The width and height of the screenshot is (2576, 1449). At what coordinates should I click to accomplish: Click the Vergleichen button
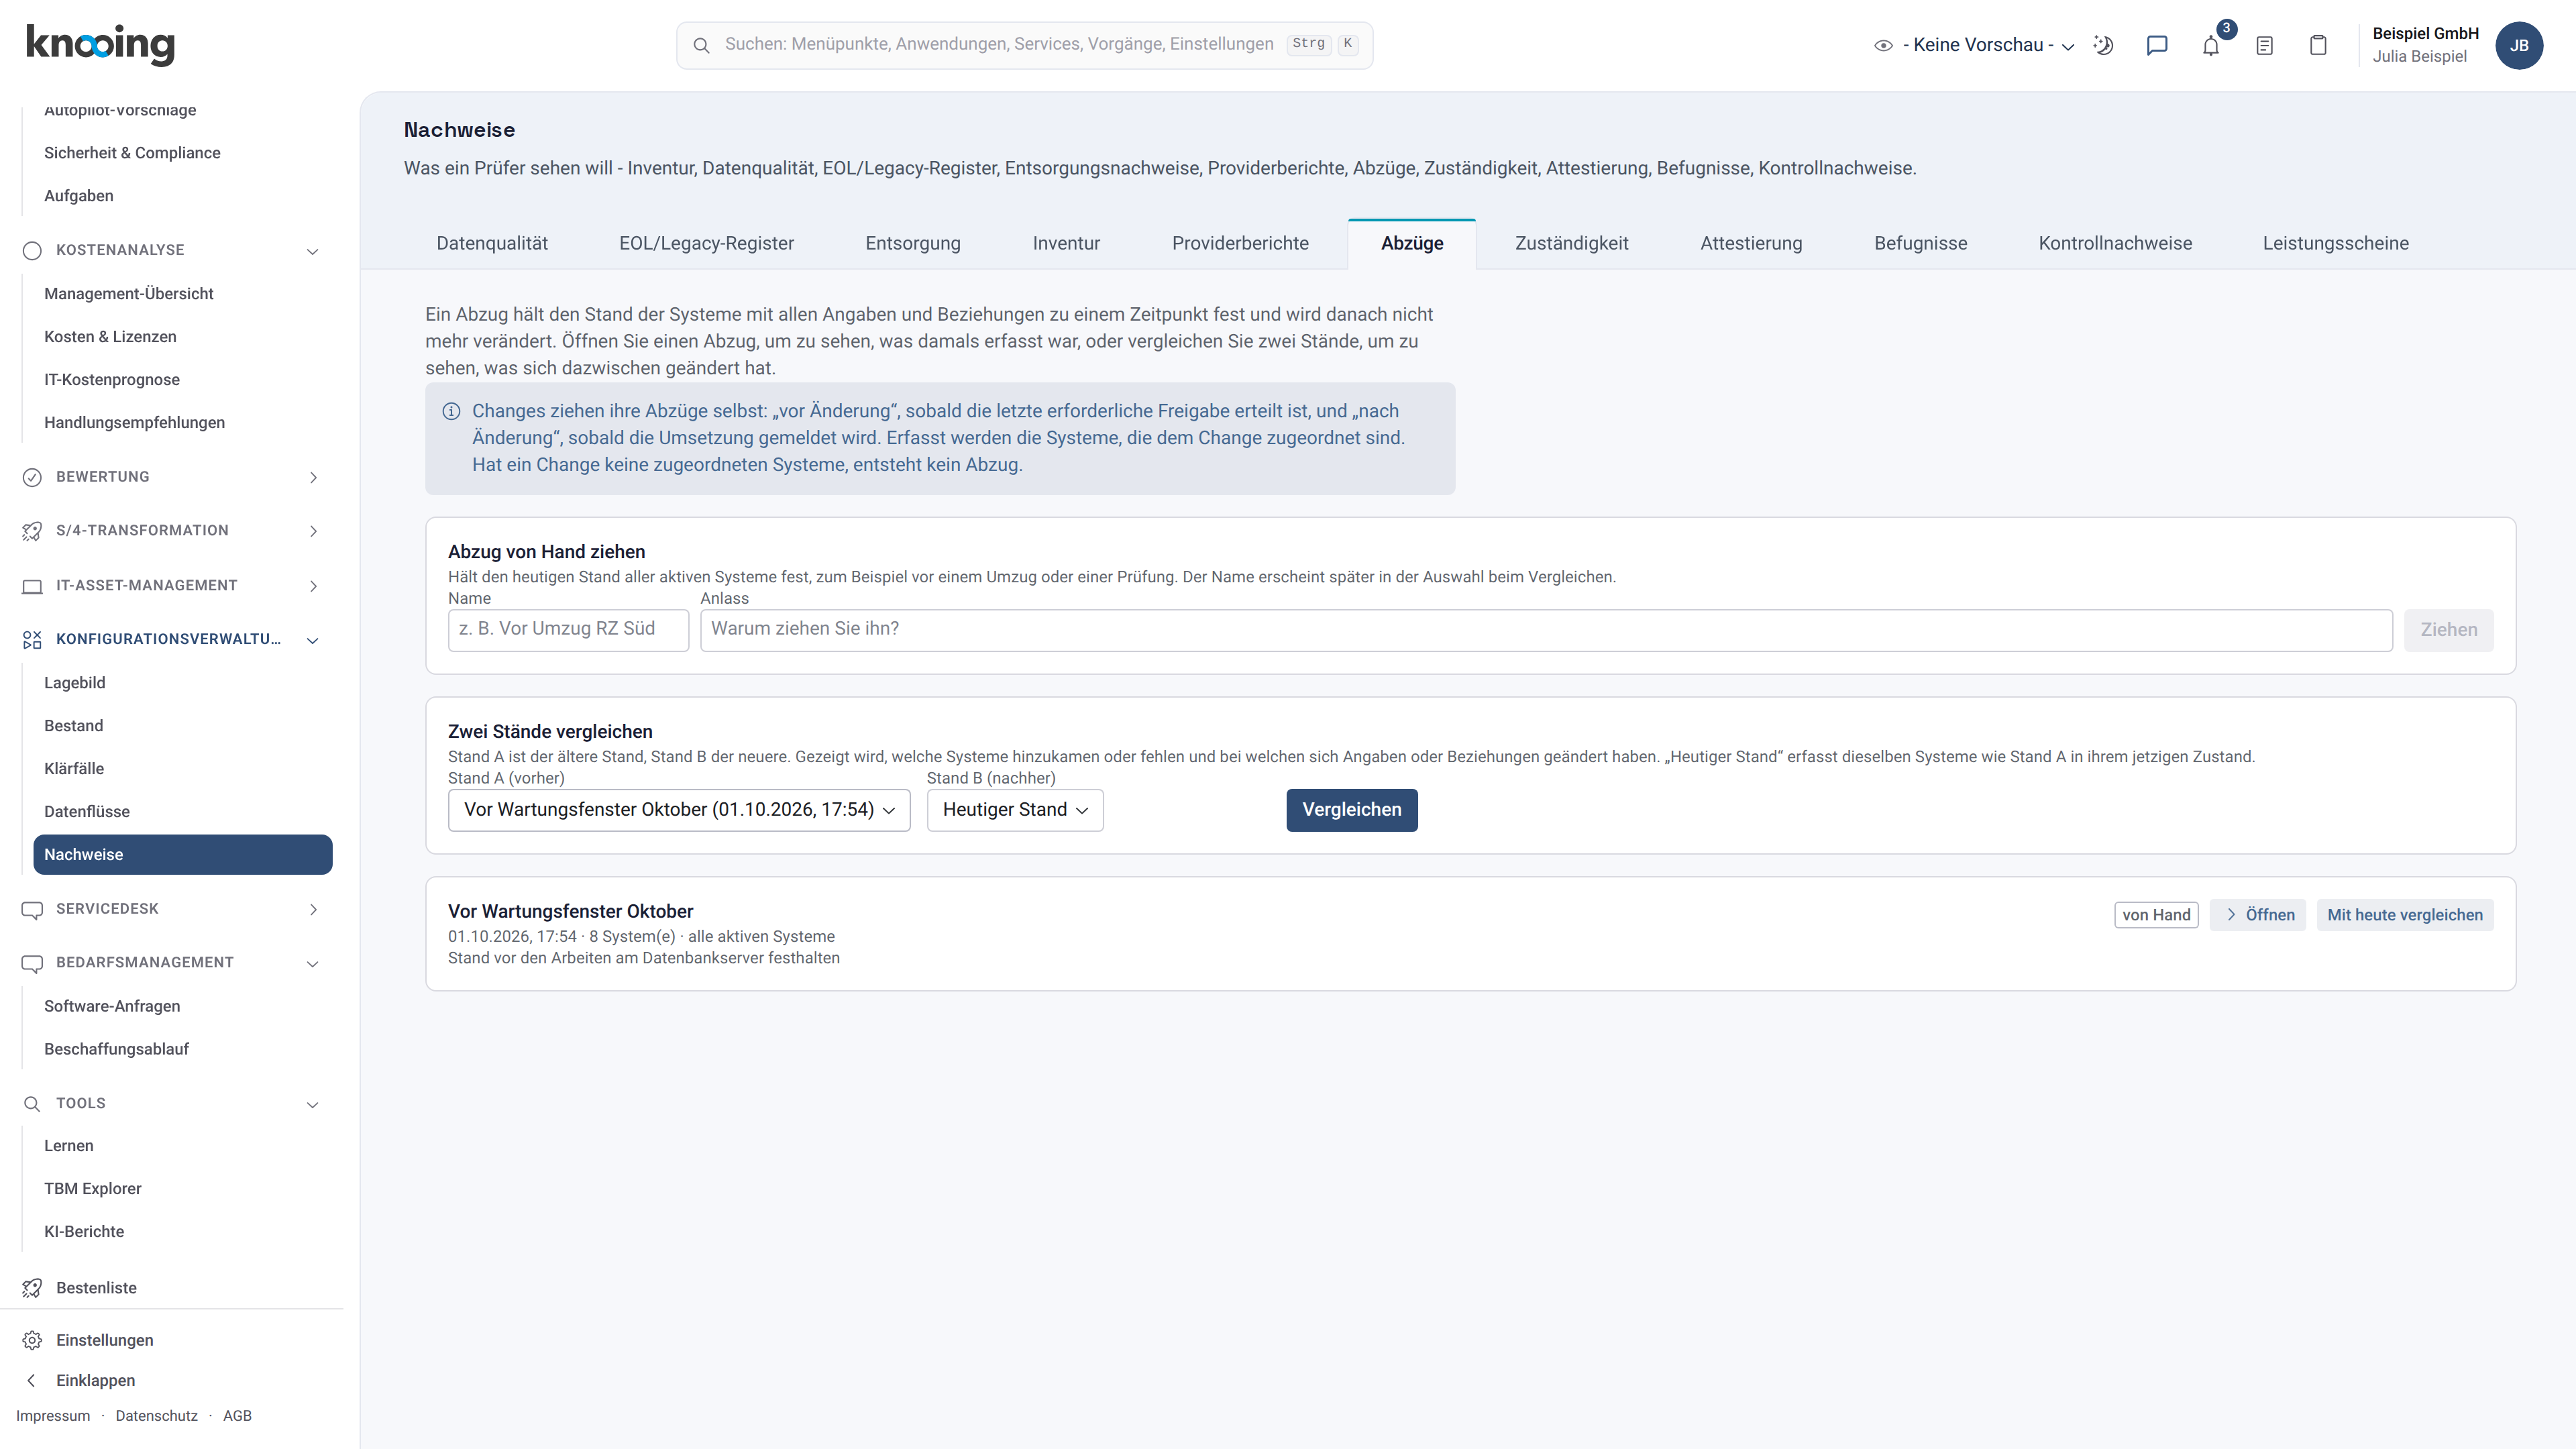[1352, 810]
